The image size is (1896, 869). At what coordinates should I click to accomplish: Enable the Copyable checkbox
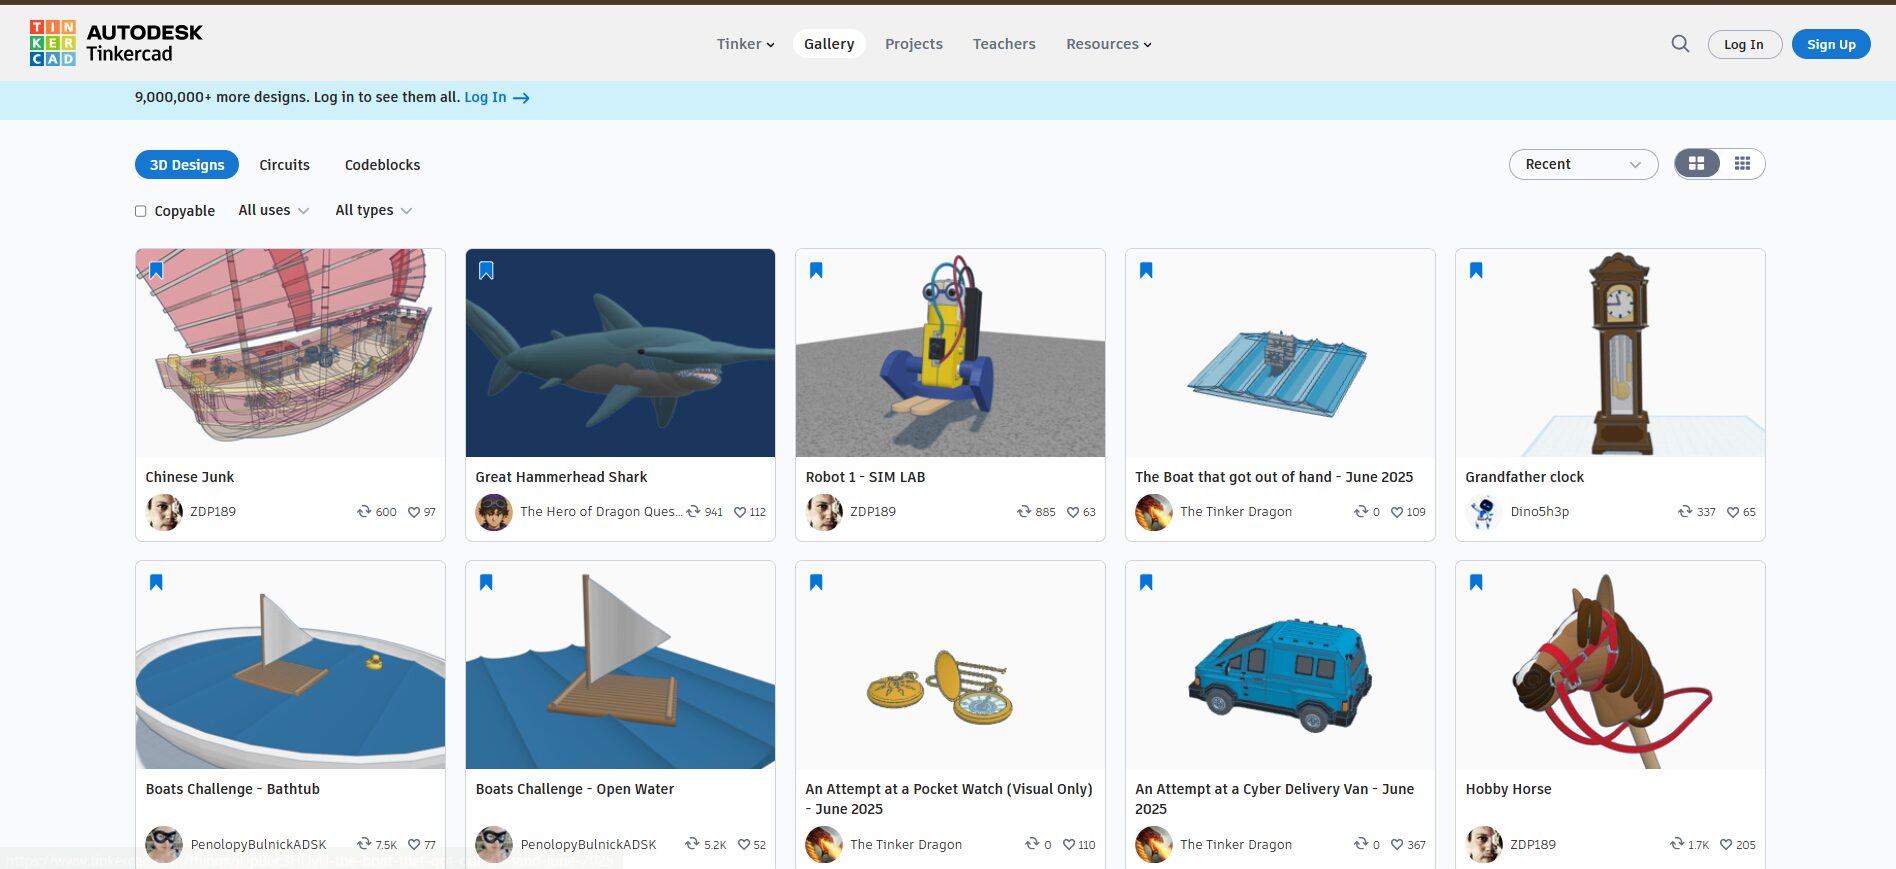pyautogui.click(x=141, y=211)
